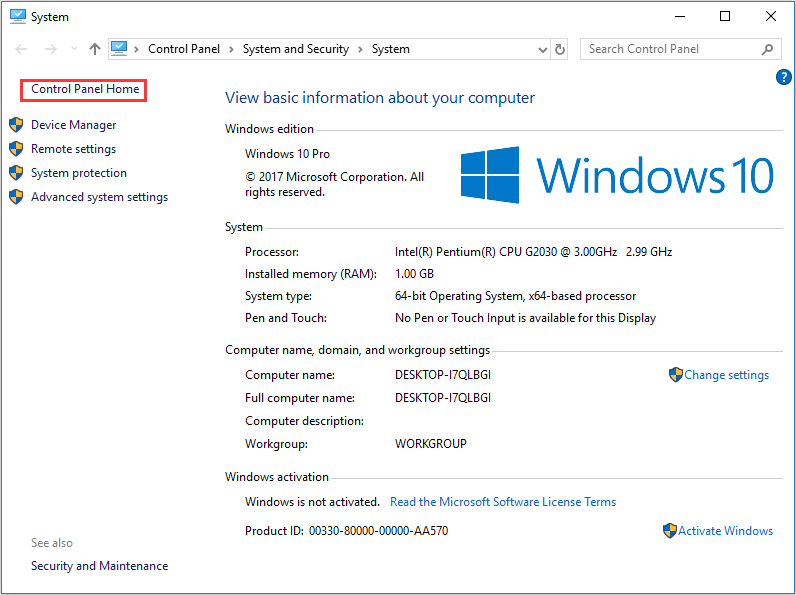Close the System window
The image size is (796, 595).
click(x=771, y=16)
